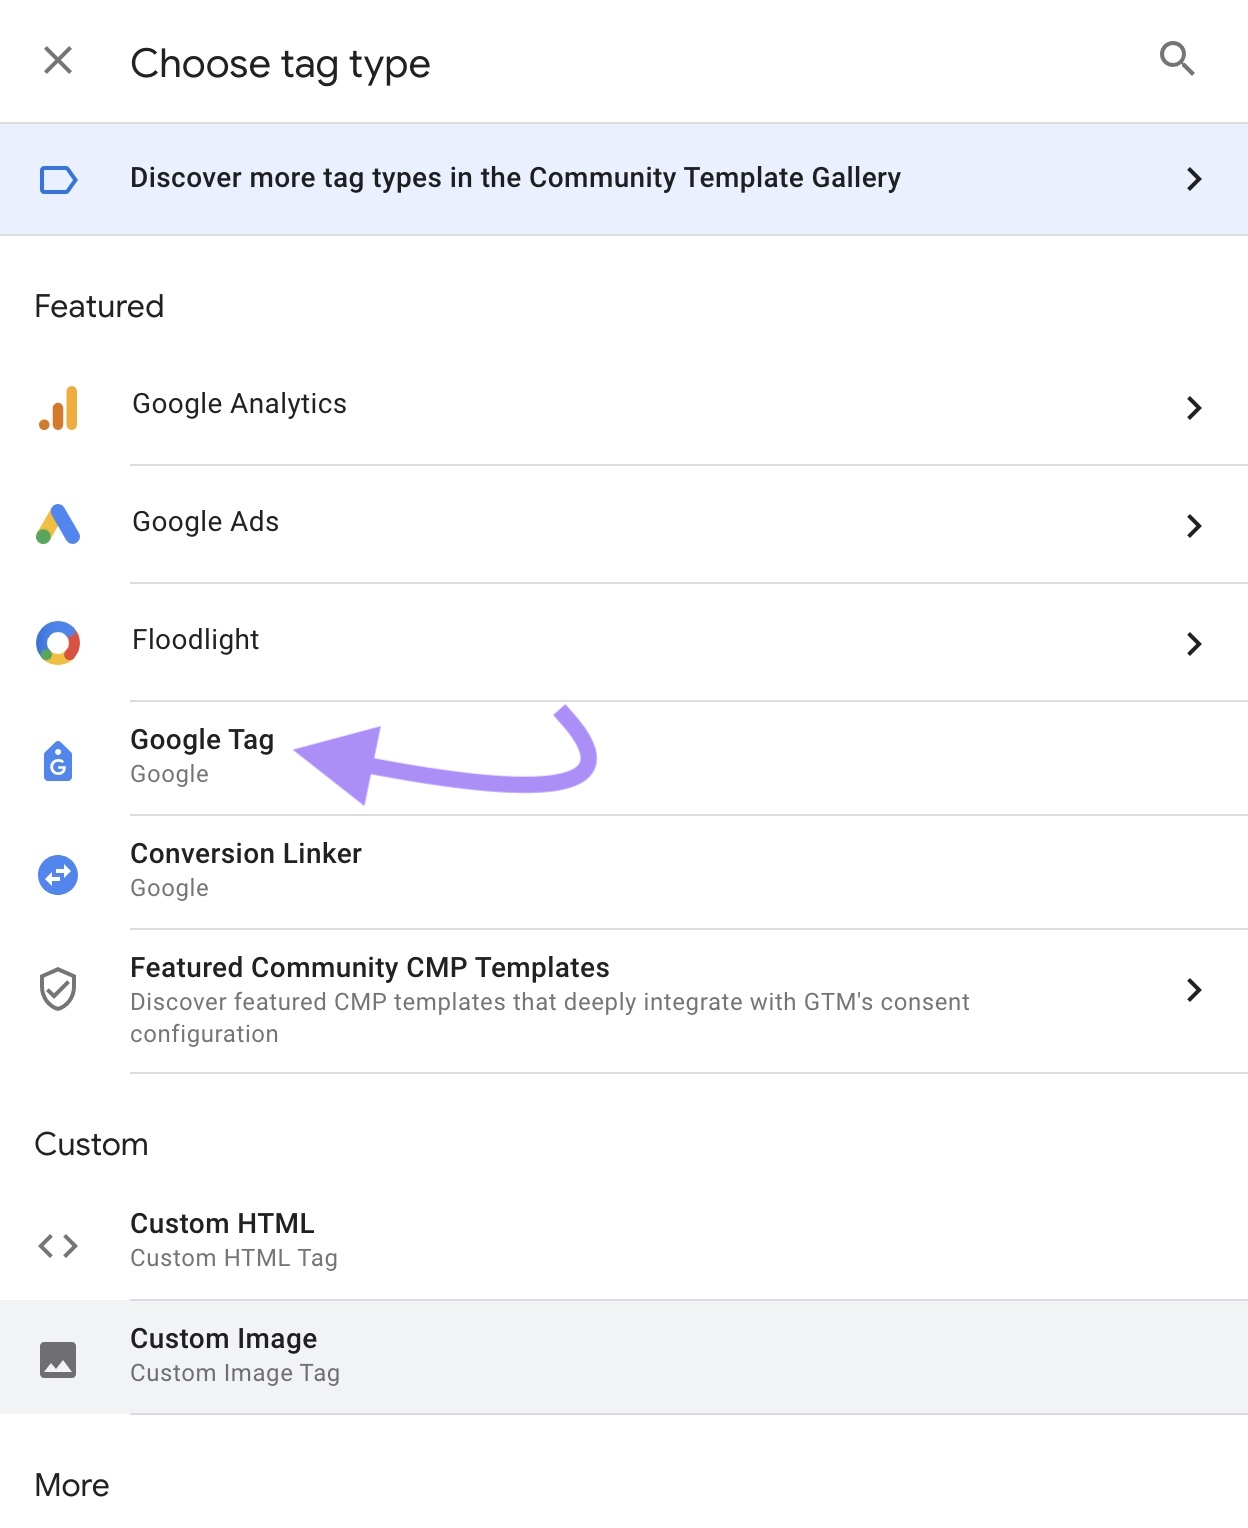Select the Custom Image tag type
Screen dimensions: 1248x1528
coord(223,1353)
